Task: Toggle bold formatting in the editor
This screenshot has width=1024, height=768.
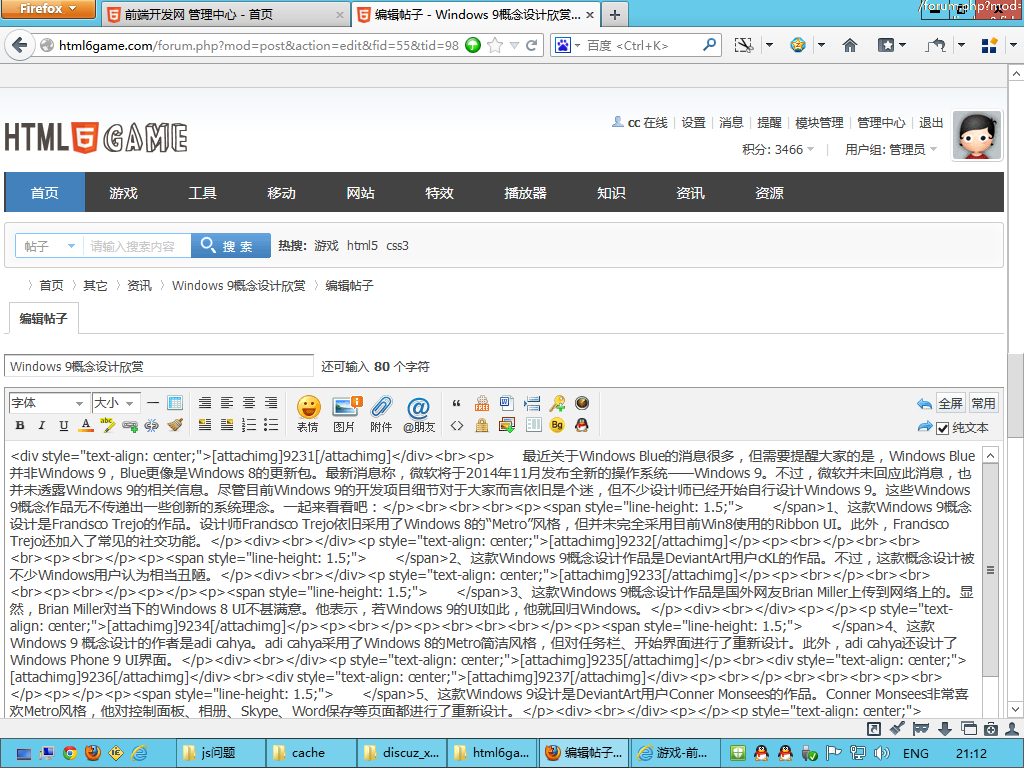Action: click(20, 426)
